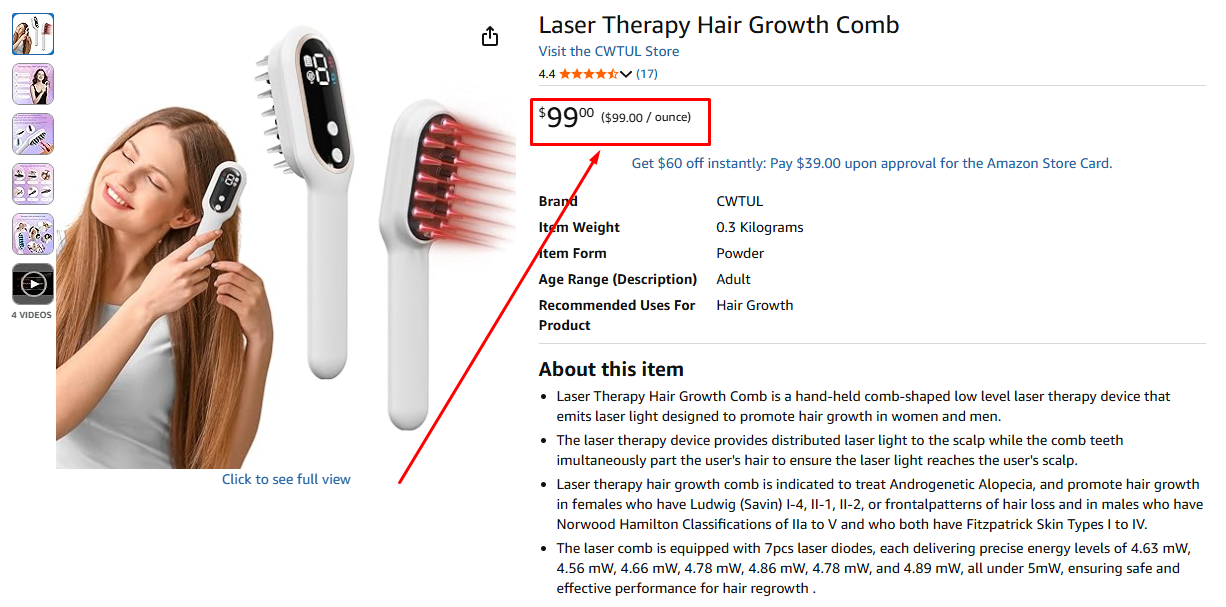Expand the rating breakdown chevron
This screenshot has height=607, width=1226.
point(626,74)
